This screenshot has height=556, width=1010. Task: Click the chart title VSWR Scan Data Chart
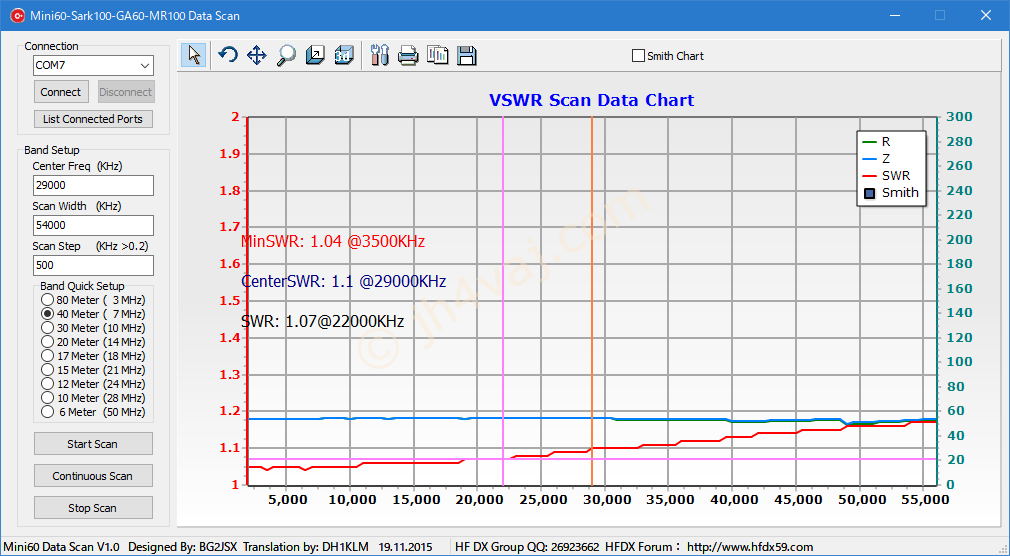(x=591, y=100)
